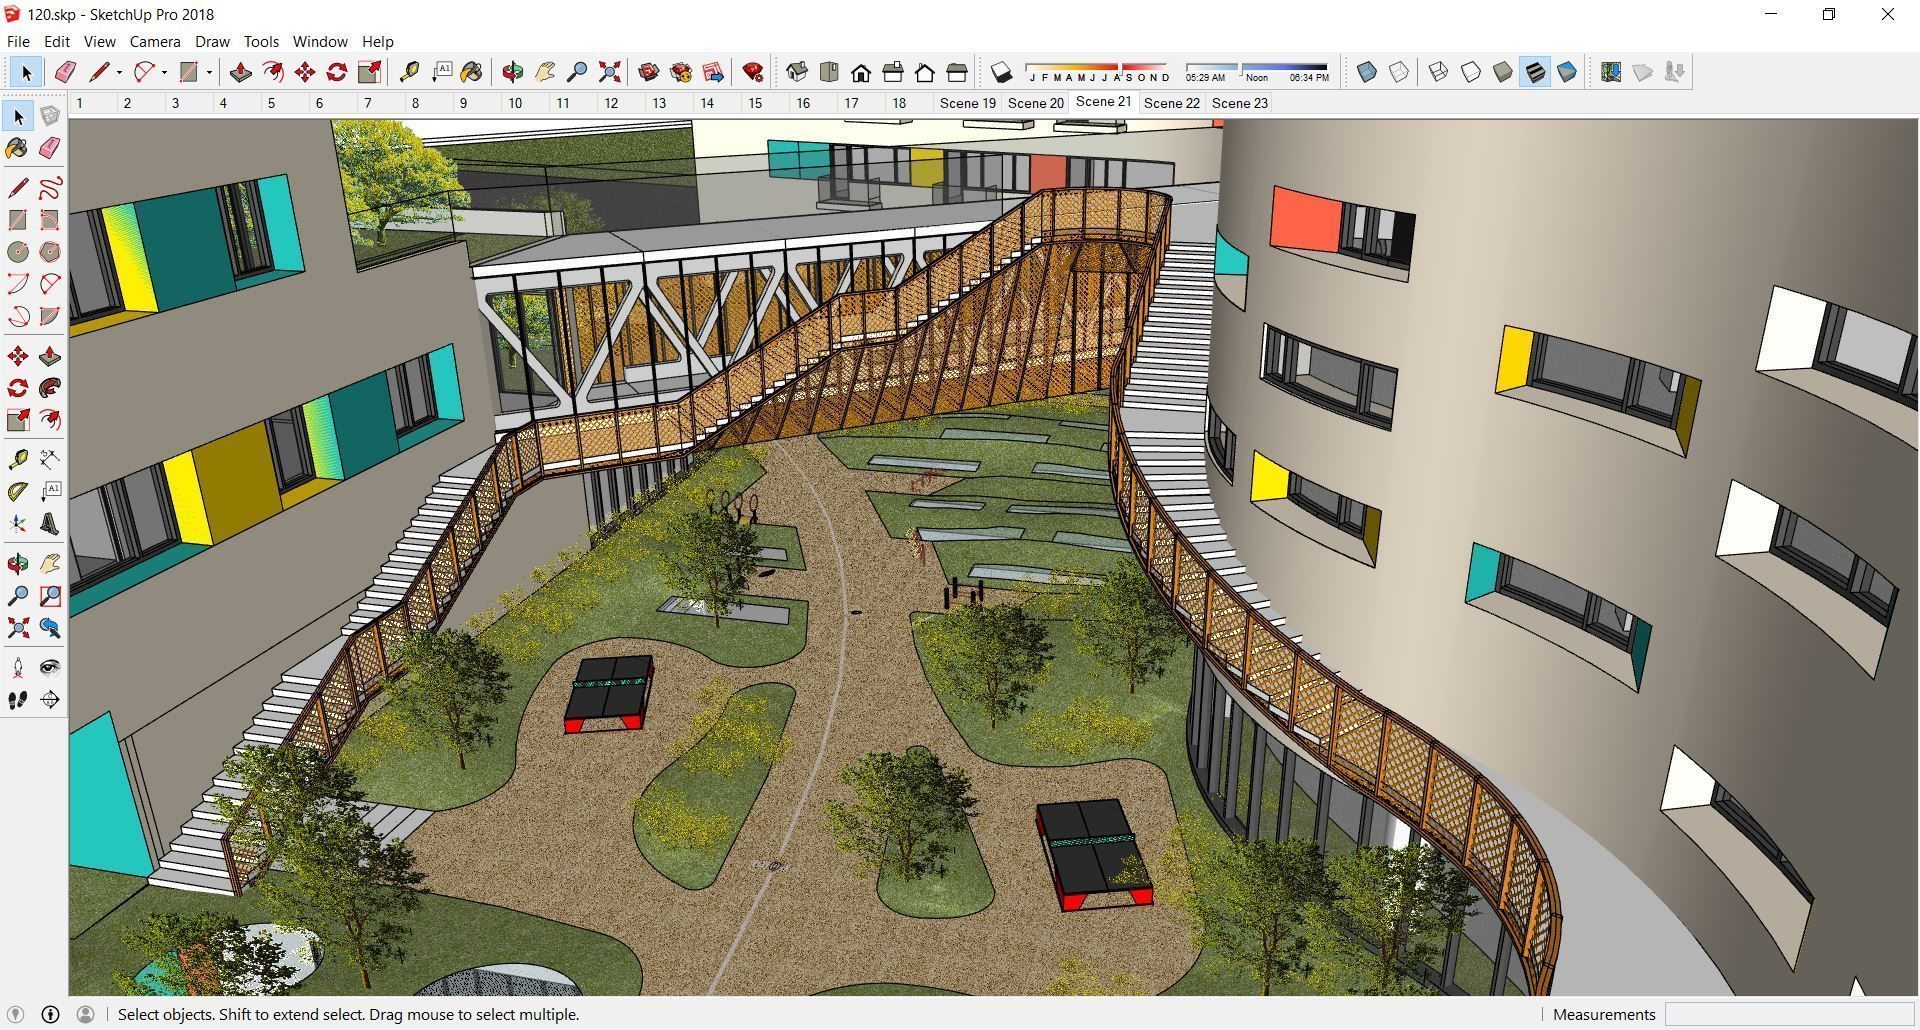Toggle Shaded With Textures style
1920x1030 pixels.
tap(1535, 72)
